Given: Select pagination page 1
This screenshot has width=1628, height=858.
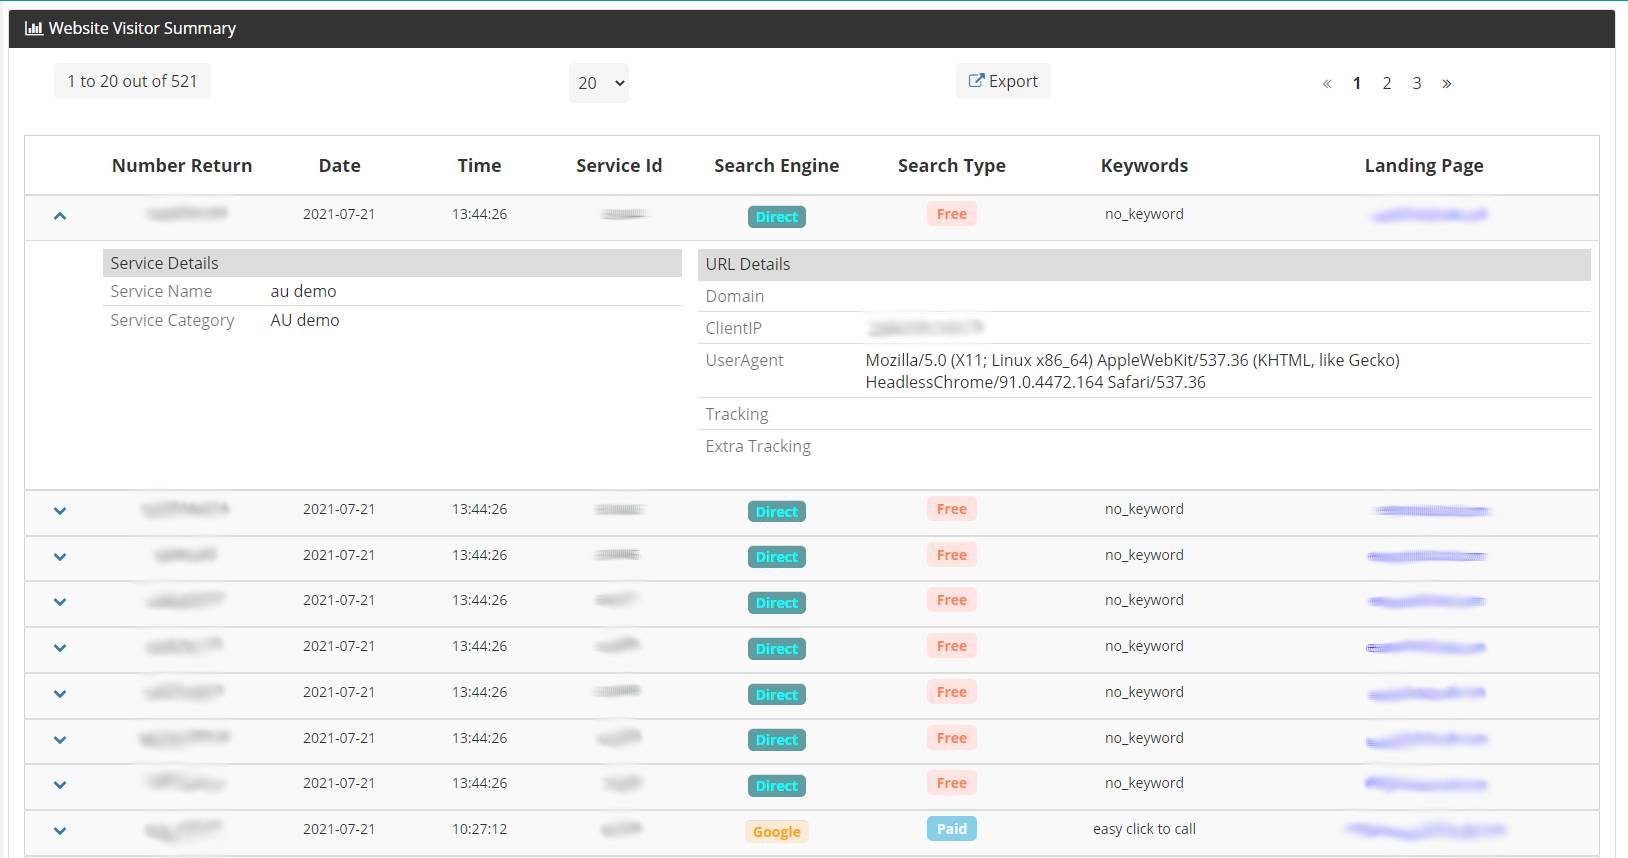Looking at the screenshot, I should (1357, 83).
